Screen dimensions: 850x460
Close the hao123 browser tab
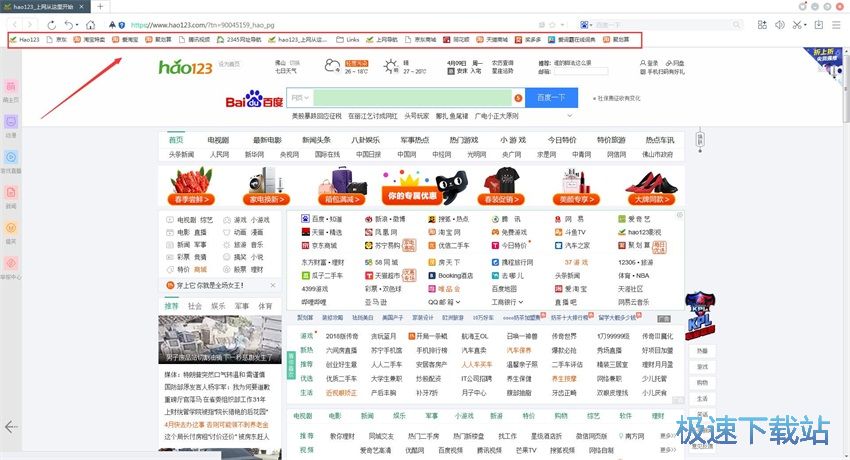pos(82,7)
